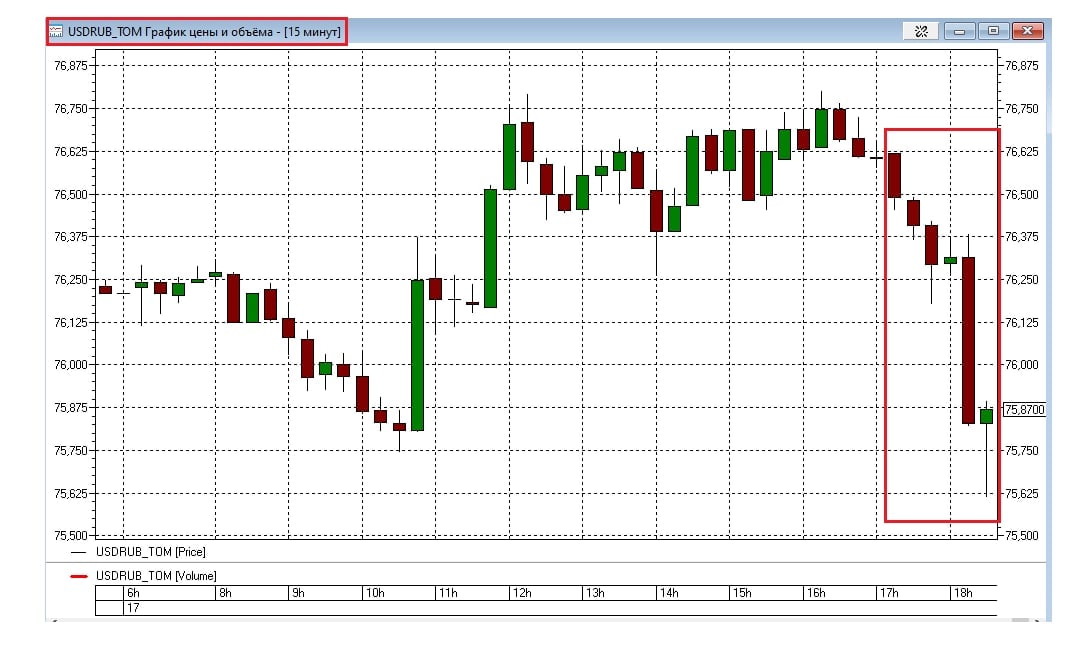Click the 15h time axis label

742,593
